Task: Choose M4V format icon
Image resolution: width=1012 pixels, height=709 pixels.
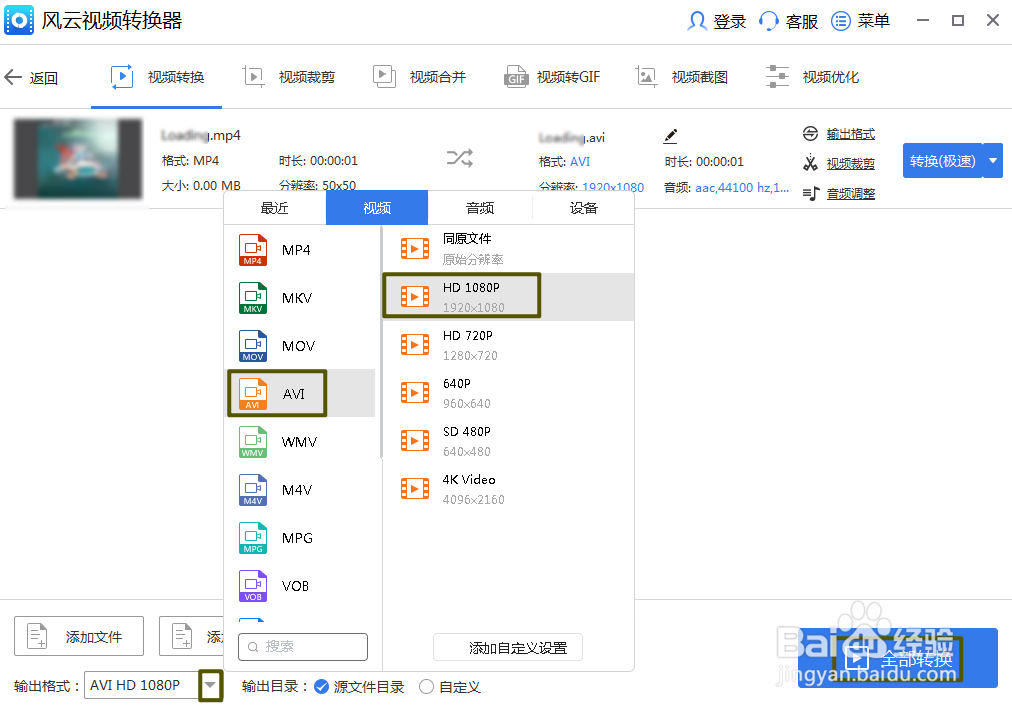Action: 253,490
